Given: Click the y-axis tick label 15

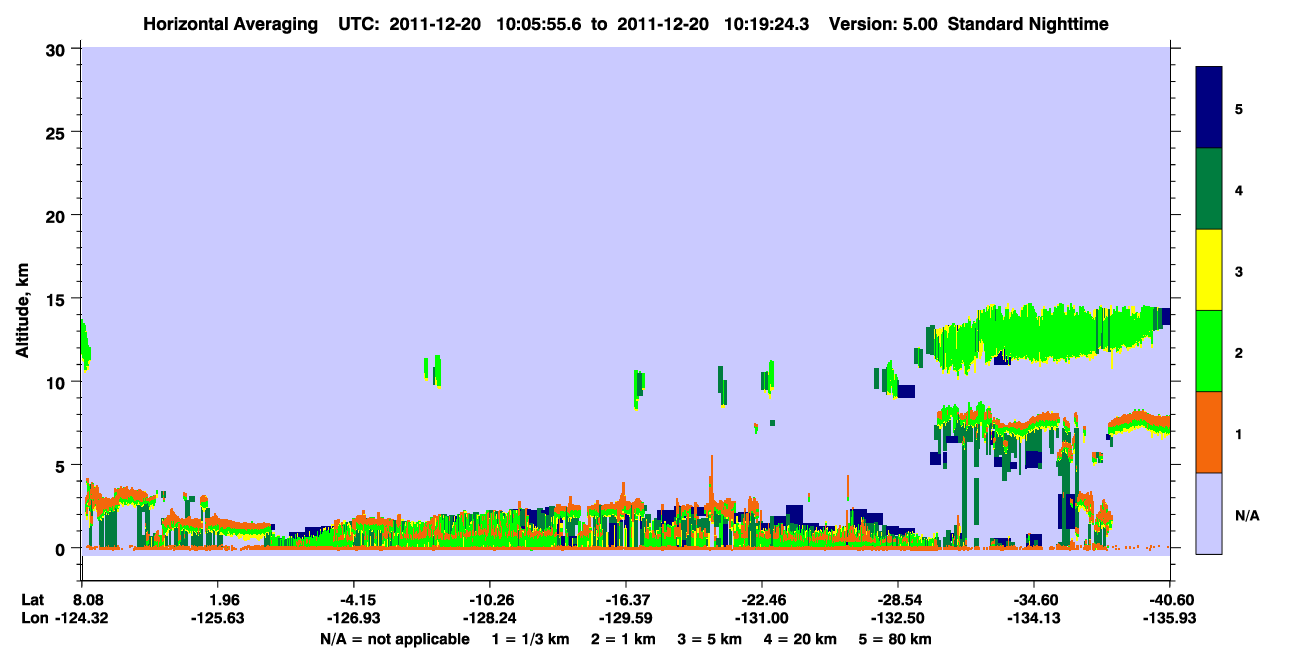Looking at the screenshot, I should (57, 298).
